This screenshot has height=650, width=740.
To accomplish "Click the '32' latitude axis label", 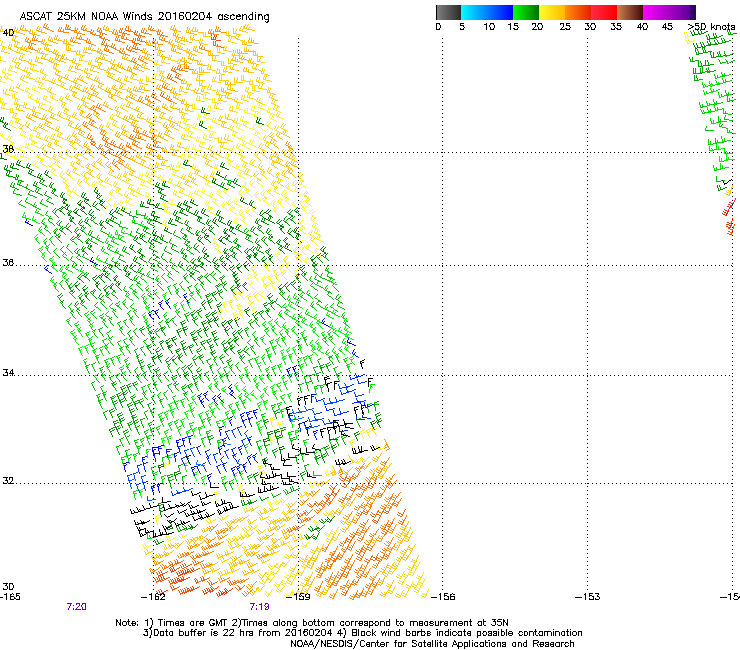I will coord(8,481).
